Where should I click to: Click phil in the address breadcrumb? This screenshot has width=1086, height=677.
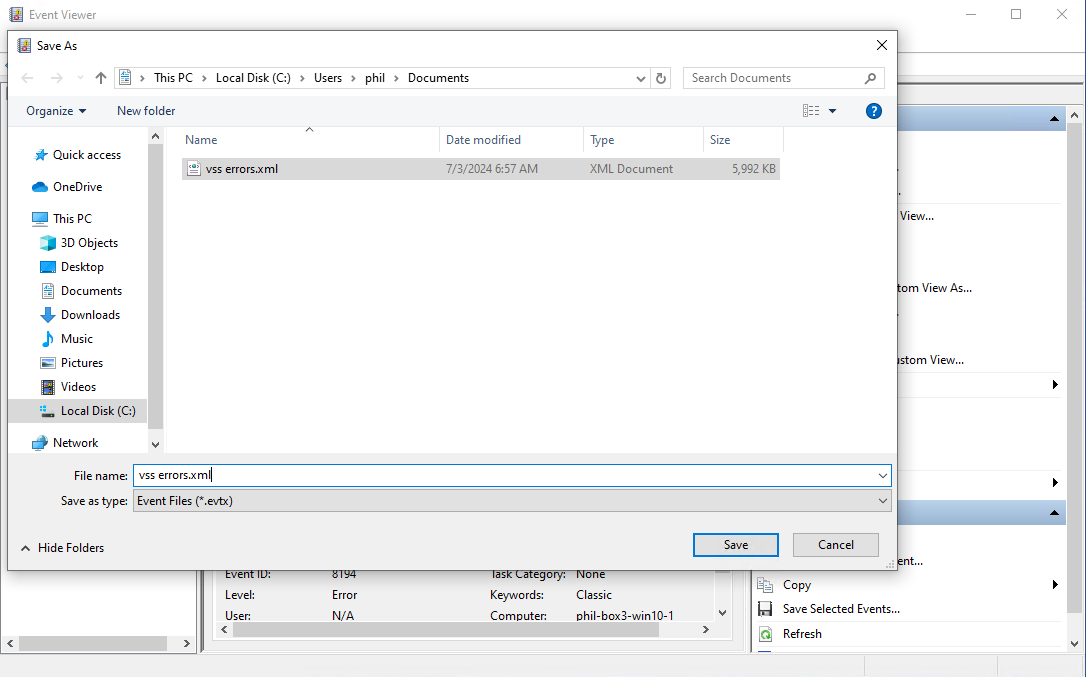click(375, 78)
